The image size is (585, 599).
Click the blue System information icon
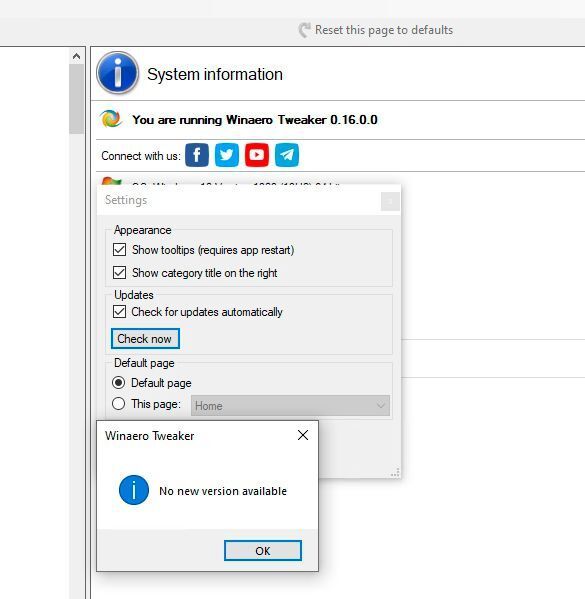(x=117, y=73)
